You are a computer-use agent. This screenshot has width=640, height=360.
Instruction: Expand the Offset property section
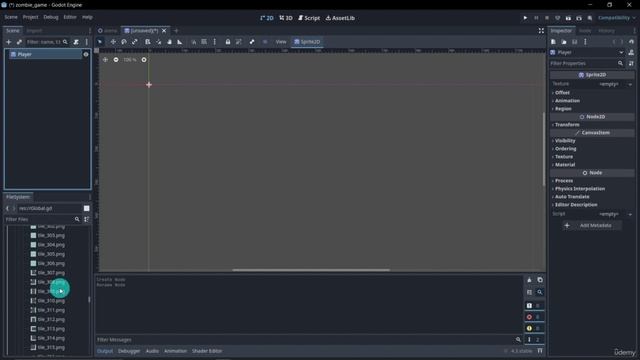click(x=562, y=93)
